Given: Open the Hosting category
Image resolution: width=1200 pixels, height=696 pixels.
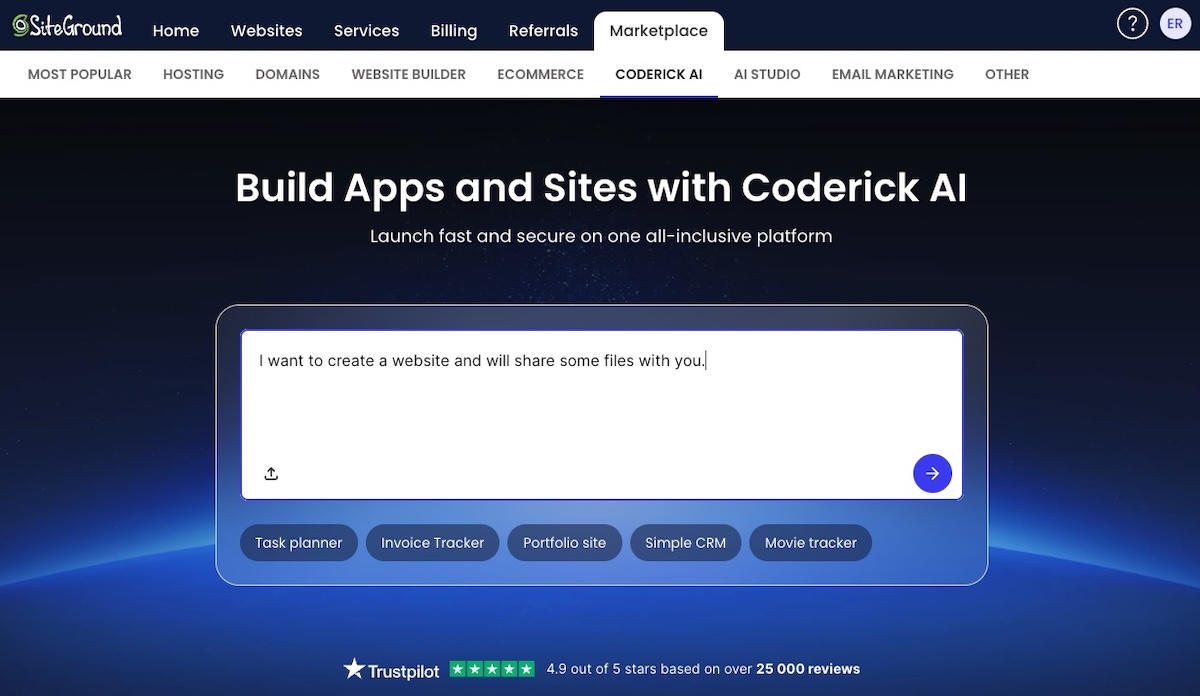Looking at the screenshot, I should coord(193,74).
